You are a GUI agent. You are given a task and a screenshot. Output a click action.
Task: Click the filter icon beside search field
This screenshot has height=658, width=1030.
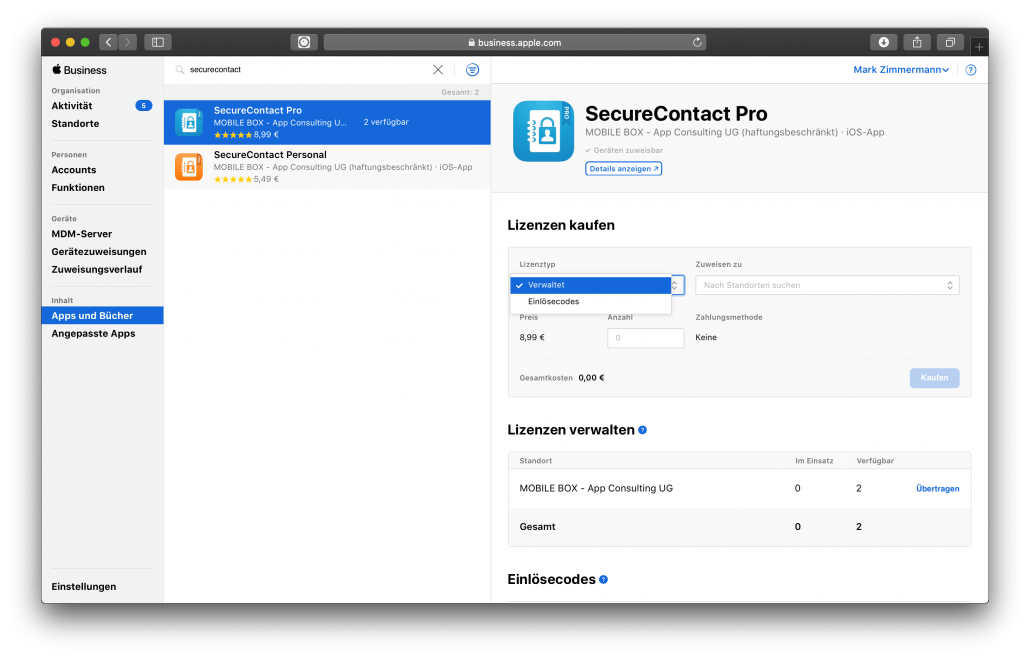[472, 70]
